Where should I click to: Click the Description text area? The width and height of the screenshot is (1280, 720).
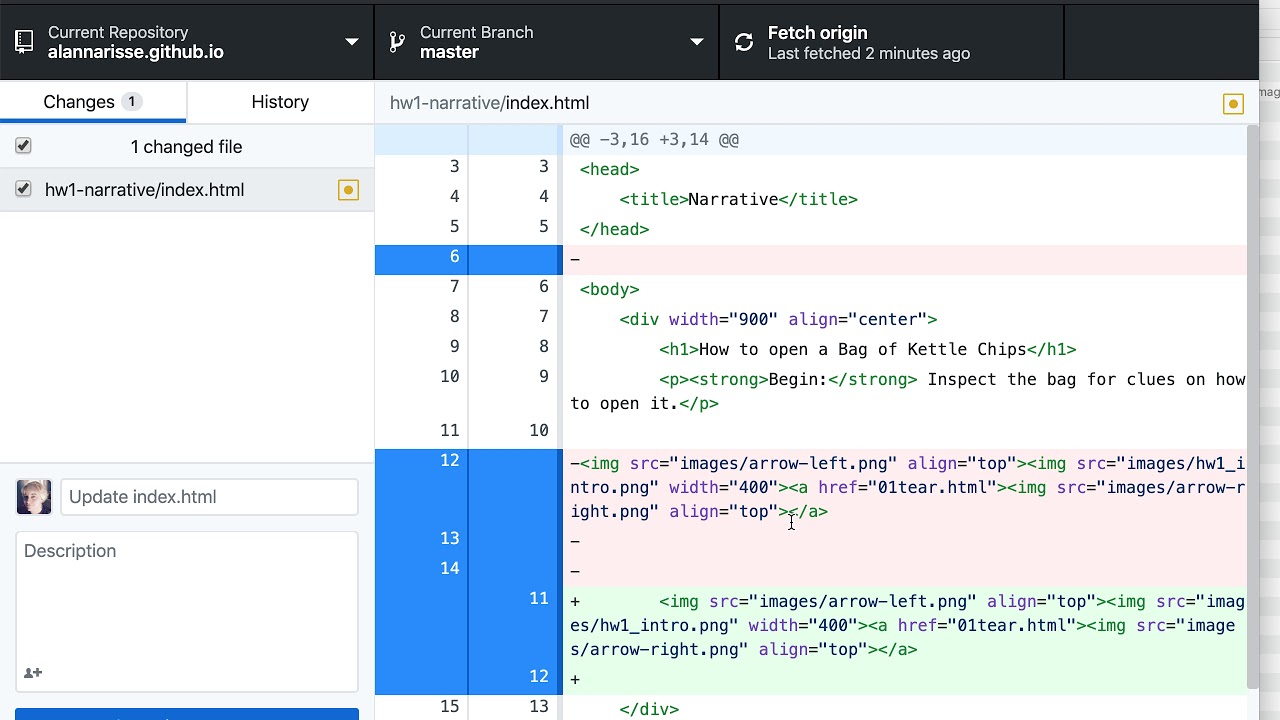point(186,611)
